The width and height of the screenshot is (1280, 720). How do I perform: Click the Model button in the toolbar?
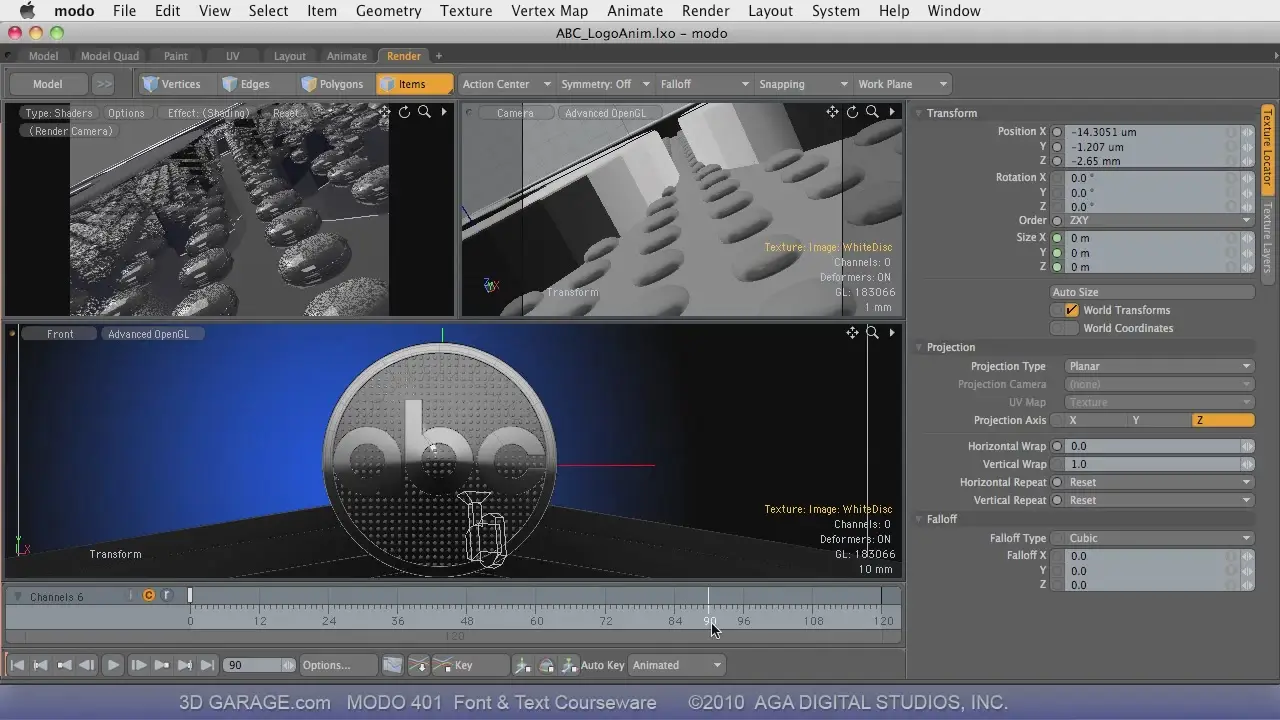[x=47, y=84]
